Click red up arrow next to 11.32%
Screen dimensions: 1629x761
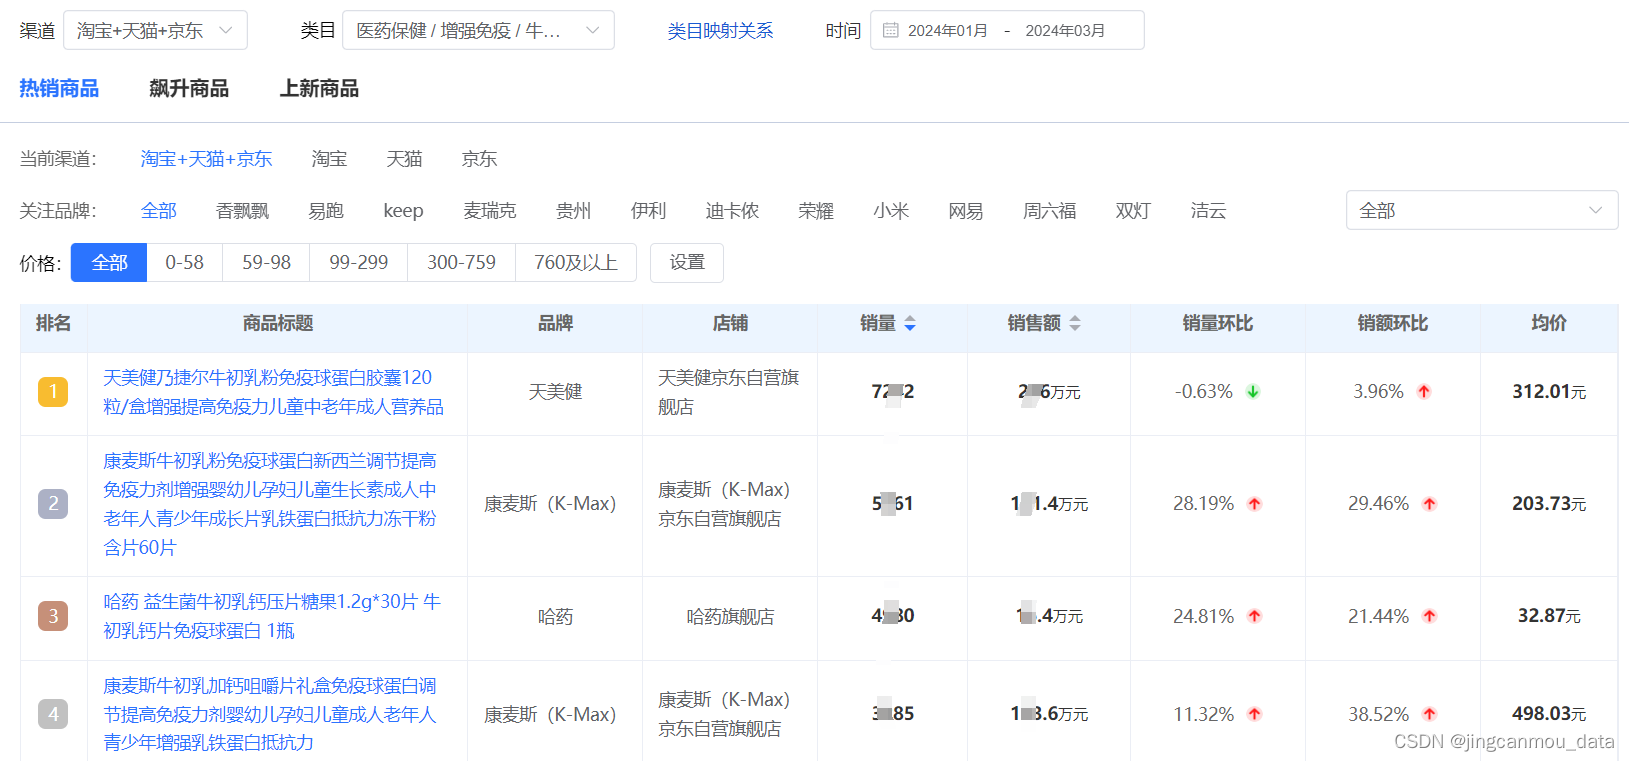pos(1254,714)
